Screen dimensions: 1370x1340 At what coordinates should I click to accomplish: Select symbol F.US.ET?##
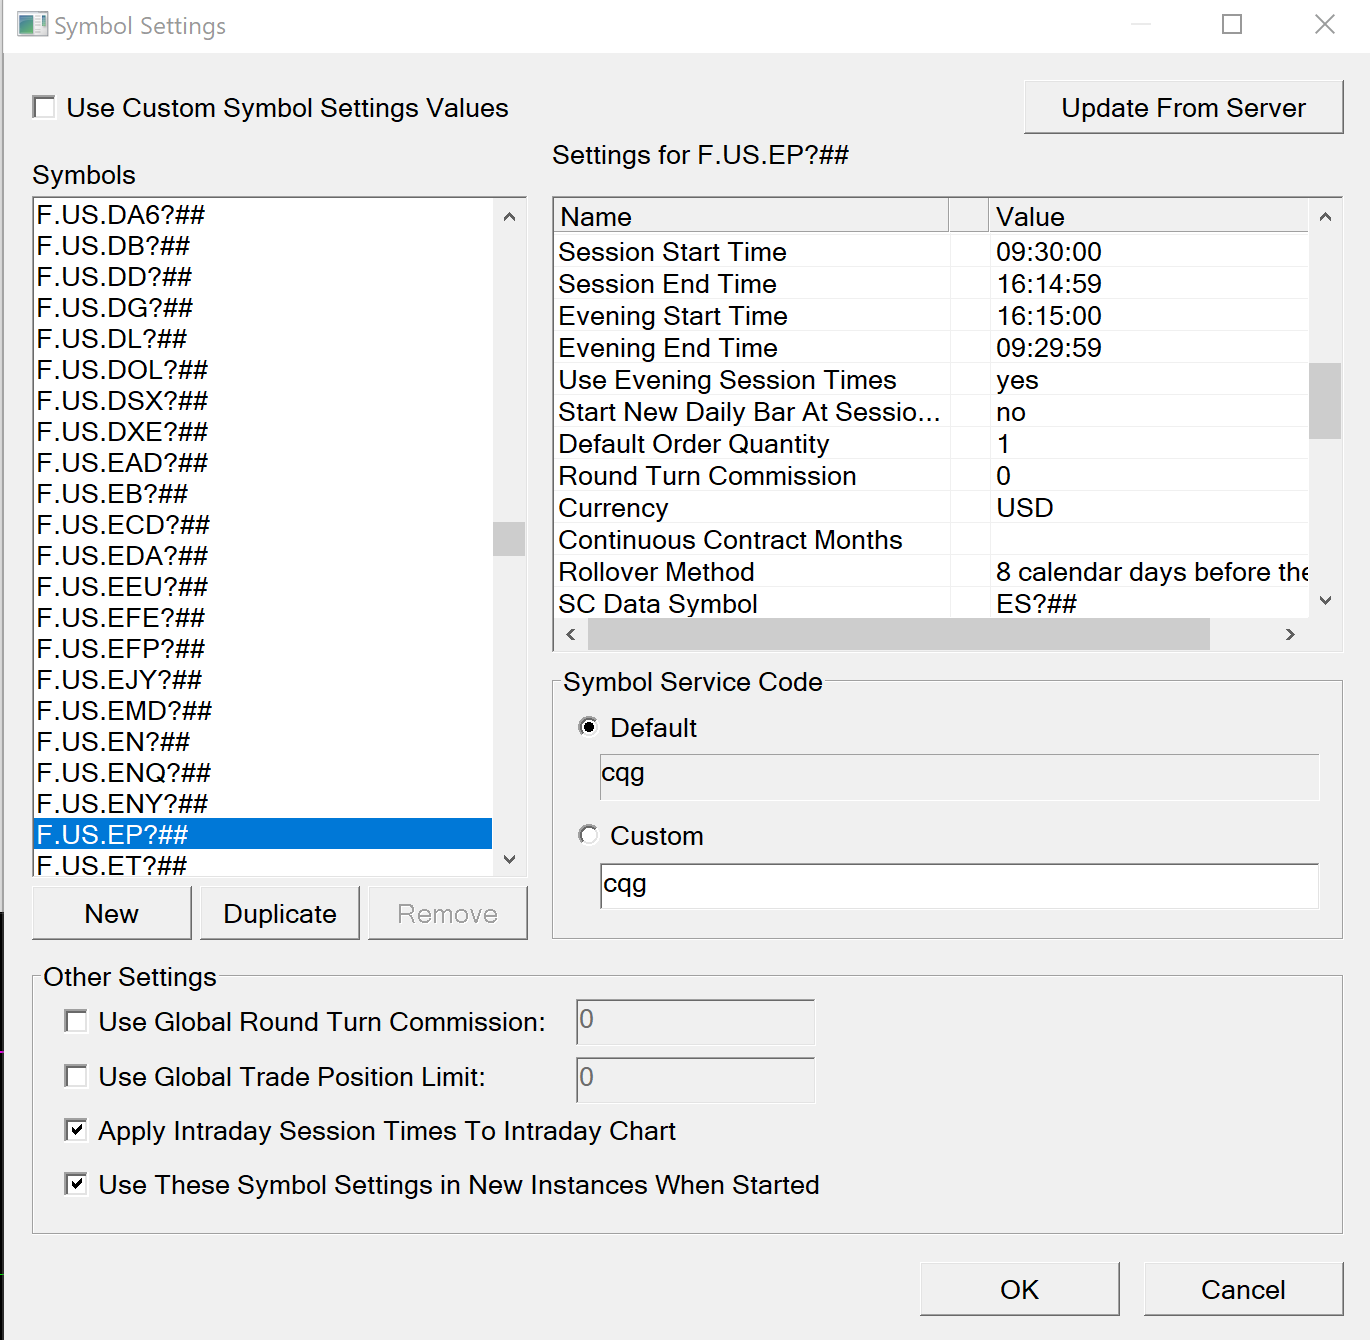(263, 864)
